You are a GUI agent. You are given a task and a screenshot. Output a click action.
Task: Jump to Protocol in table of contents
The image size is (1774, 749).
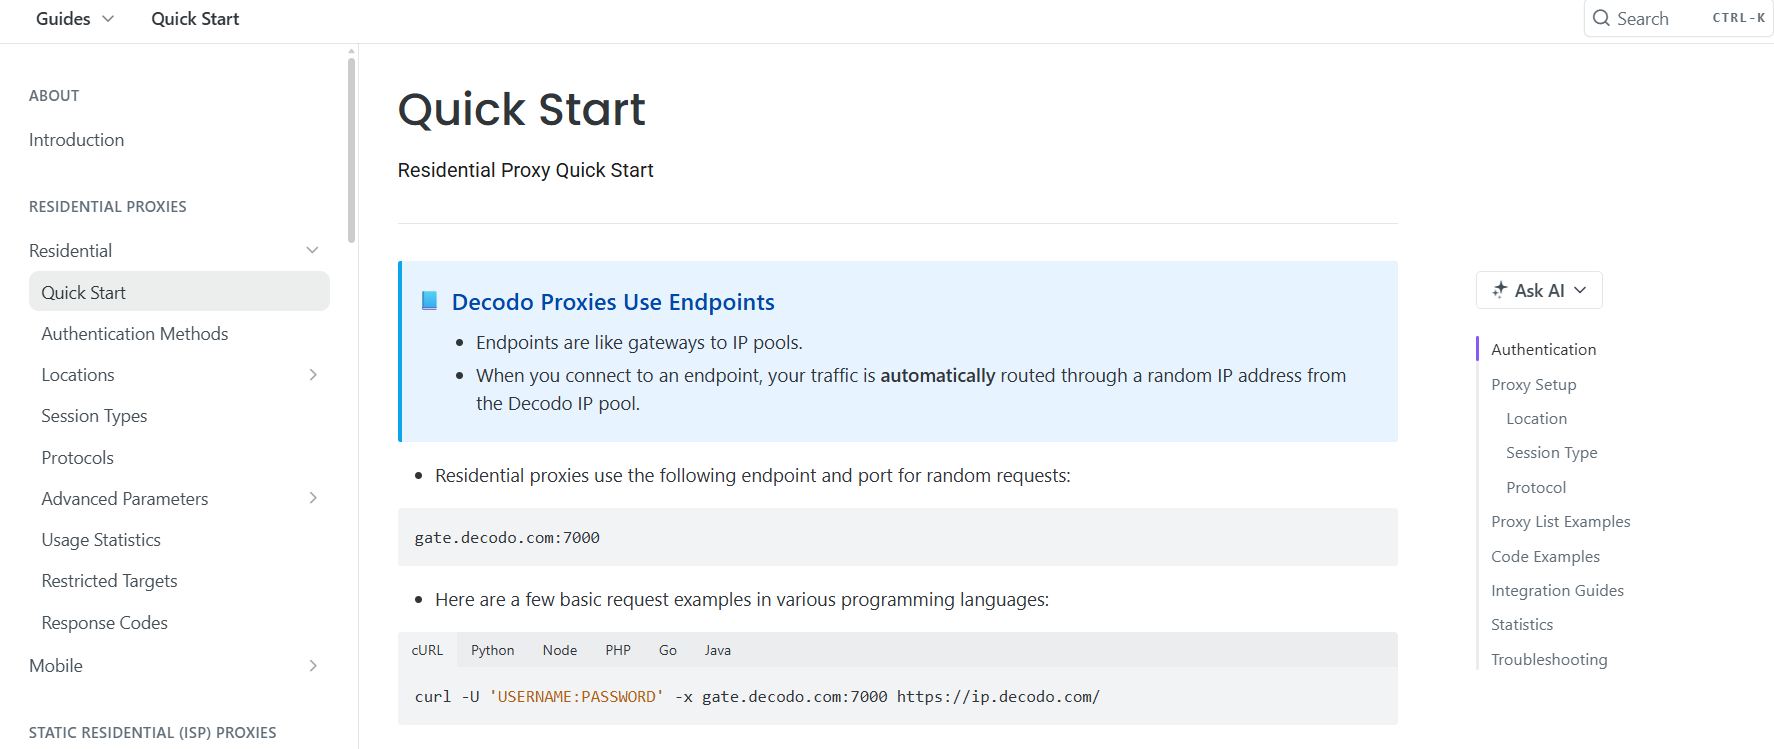[1536, 488]
